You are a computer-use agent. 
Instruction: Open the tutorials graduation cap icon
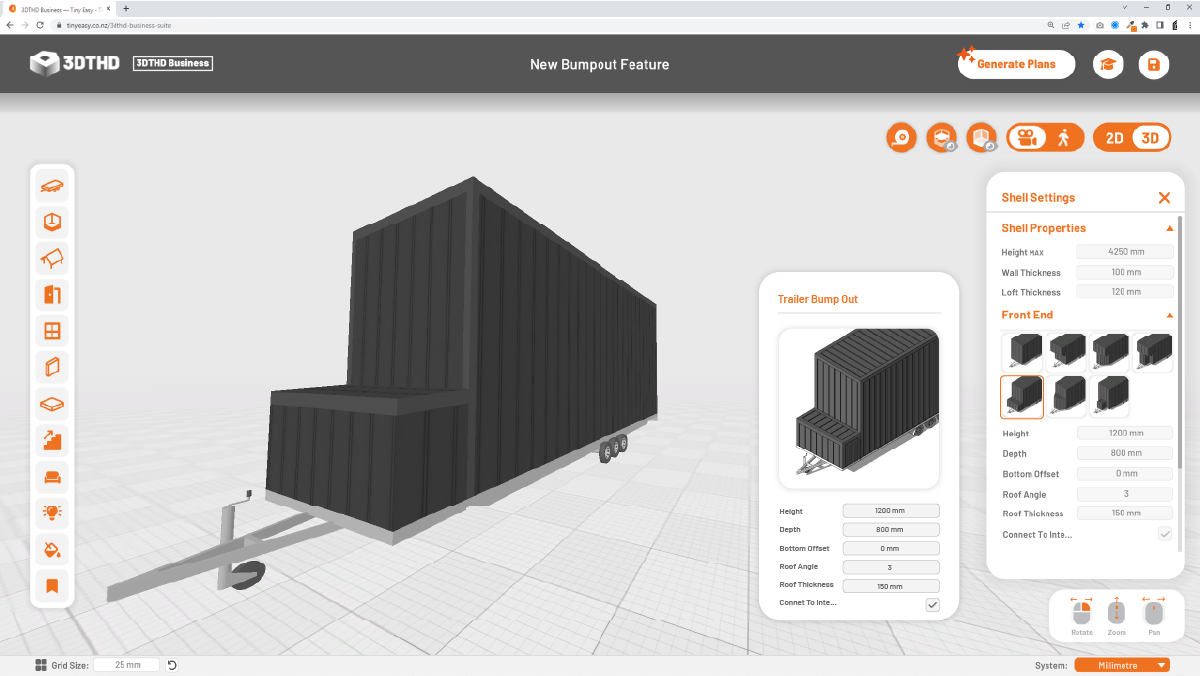click(1107, 65)
